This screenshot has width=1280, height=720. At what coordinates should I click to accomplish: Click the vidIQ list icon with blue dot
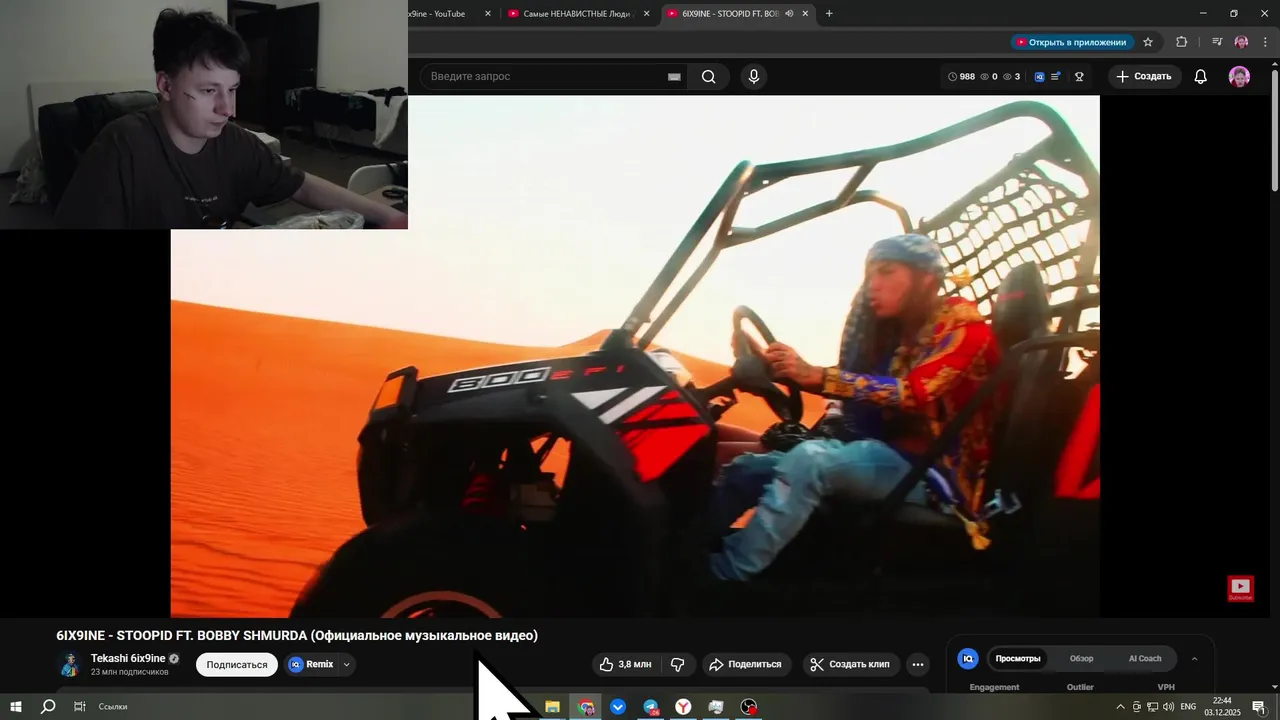pyautogui.click(x=1057, y=77)
